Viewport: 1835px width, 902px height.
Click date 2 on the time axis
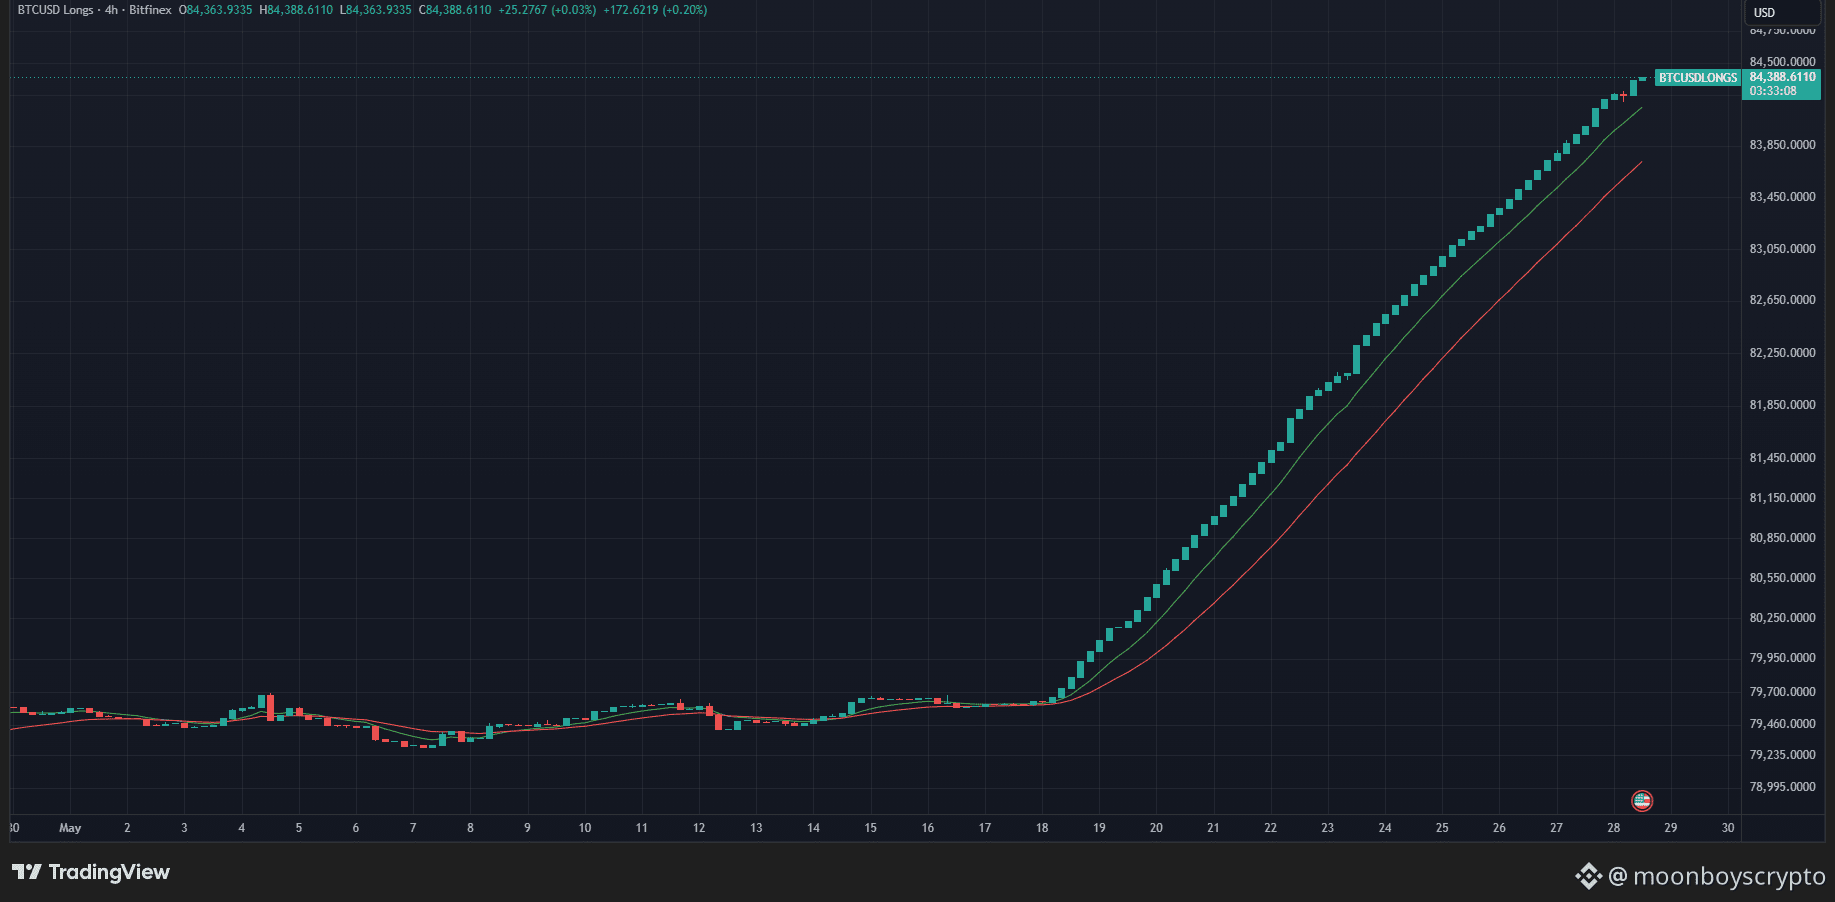[127, 828]
